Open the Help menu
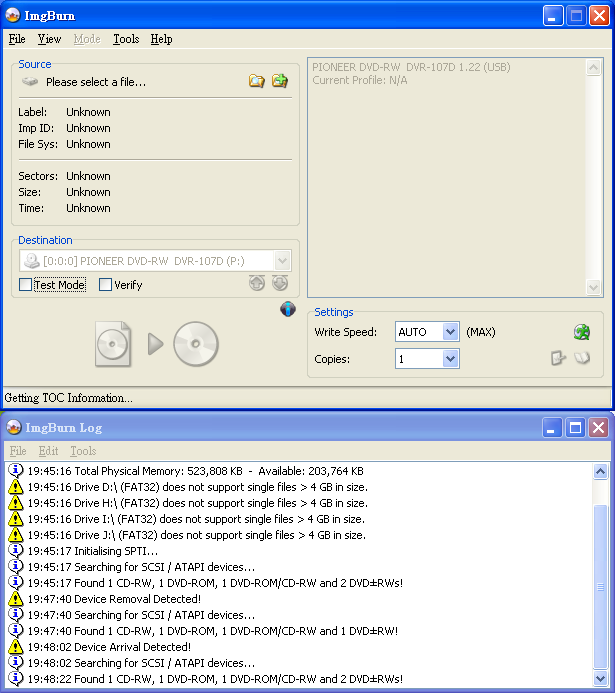 [x=161, y=39]
